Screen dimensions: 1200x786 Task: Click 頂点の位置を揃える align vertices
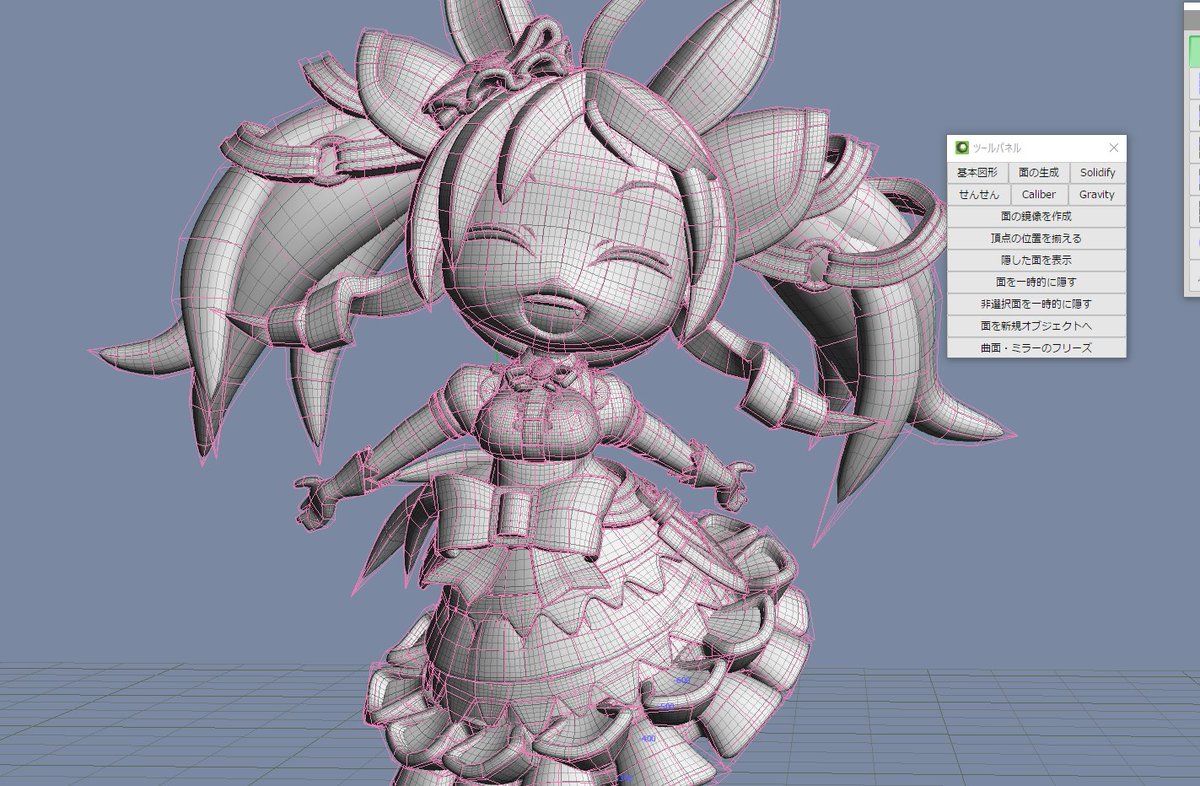point(1036,238)
